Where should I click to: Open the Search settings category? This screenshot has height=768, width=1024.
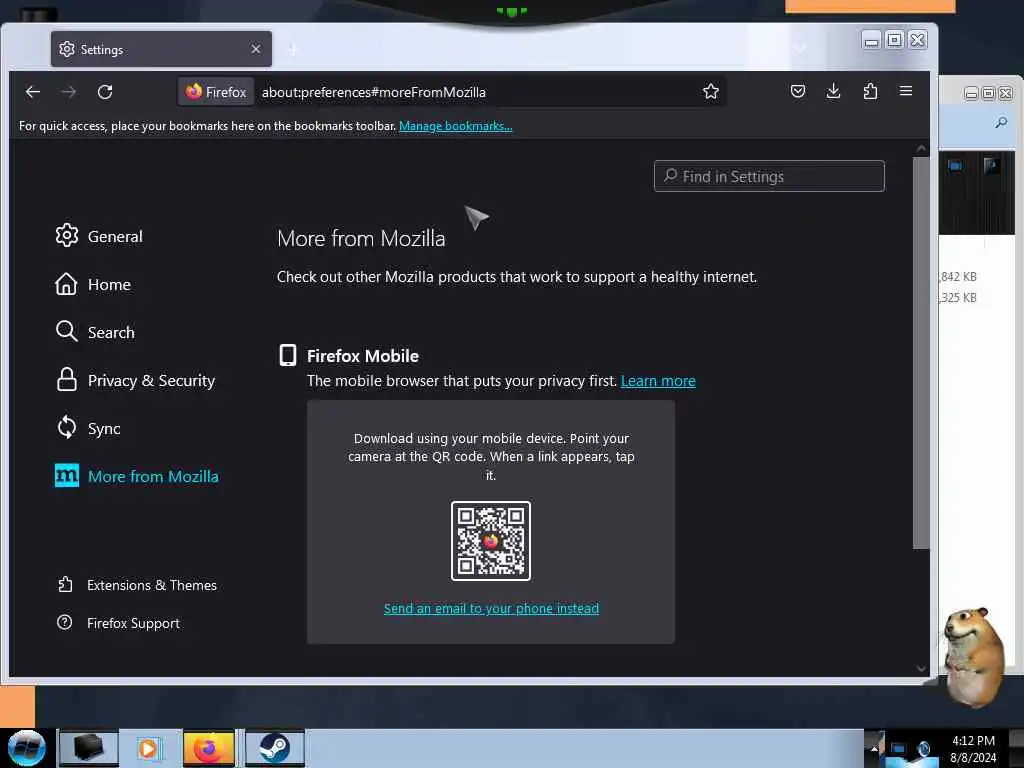pos(95,332)
